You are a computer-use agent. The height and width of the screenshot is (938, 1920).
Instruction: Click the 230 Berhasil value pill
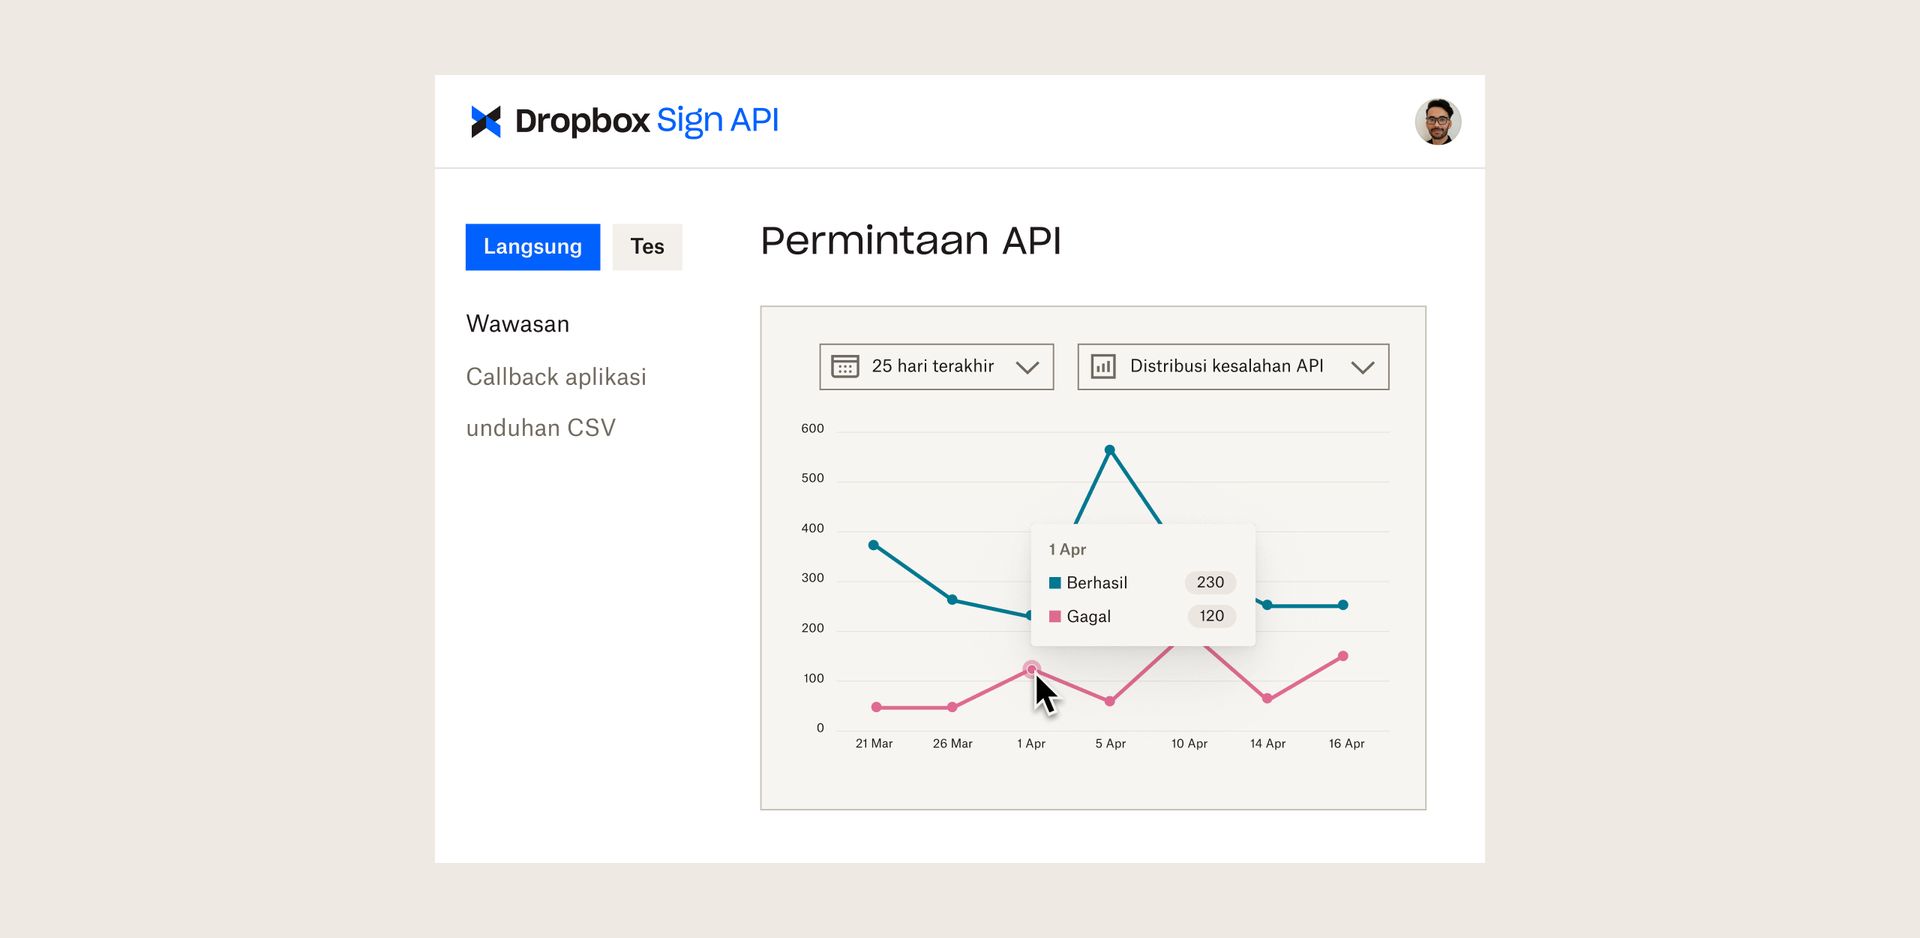pos(1210,582)
